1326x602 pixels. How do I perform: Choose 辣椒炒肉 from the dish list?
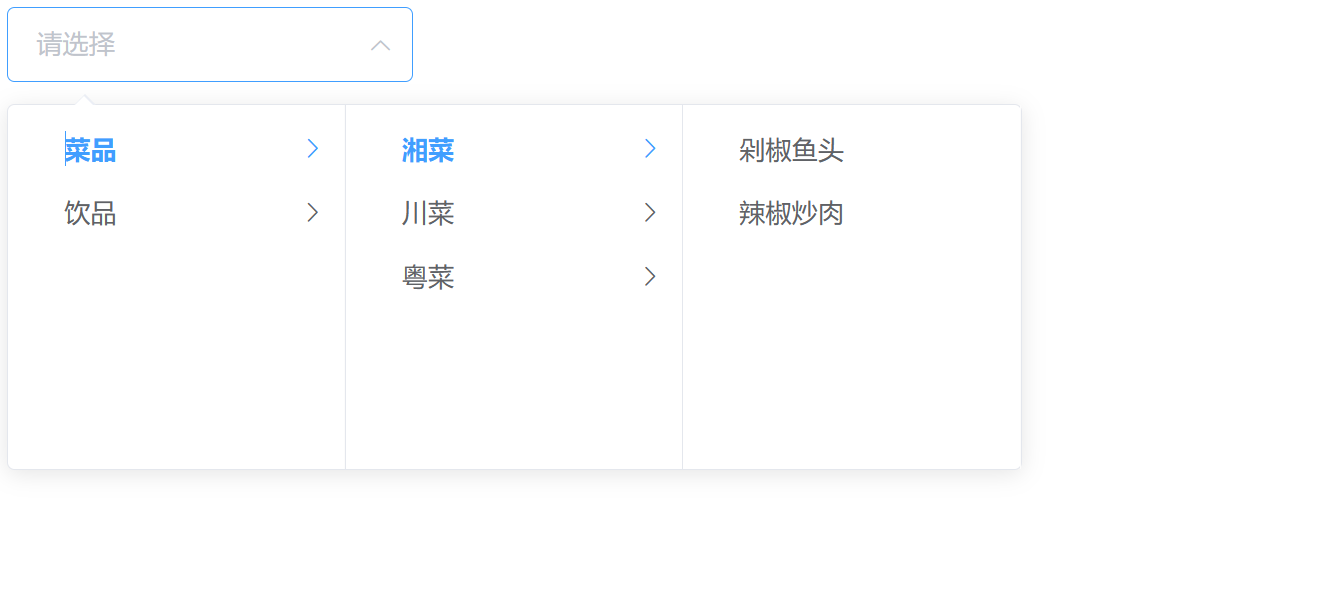click(791, 213)
